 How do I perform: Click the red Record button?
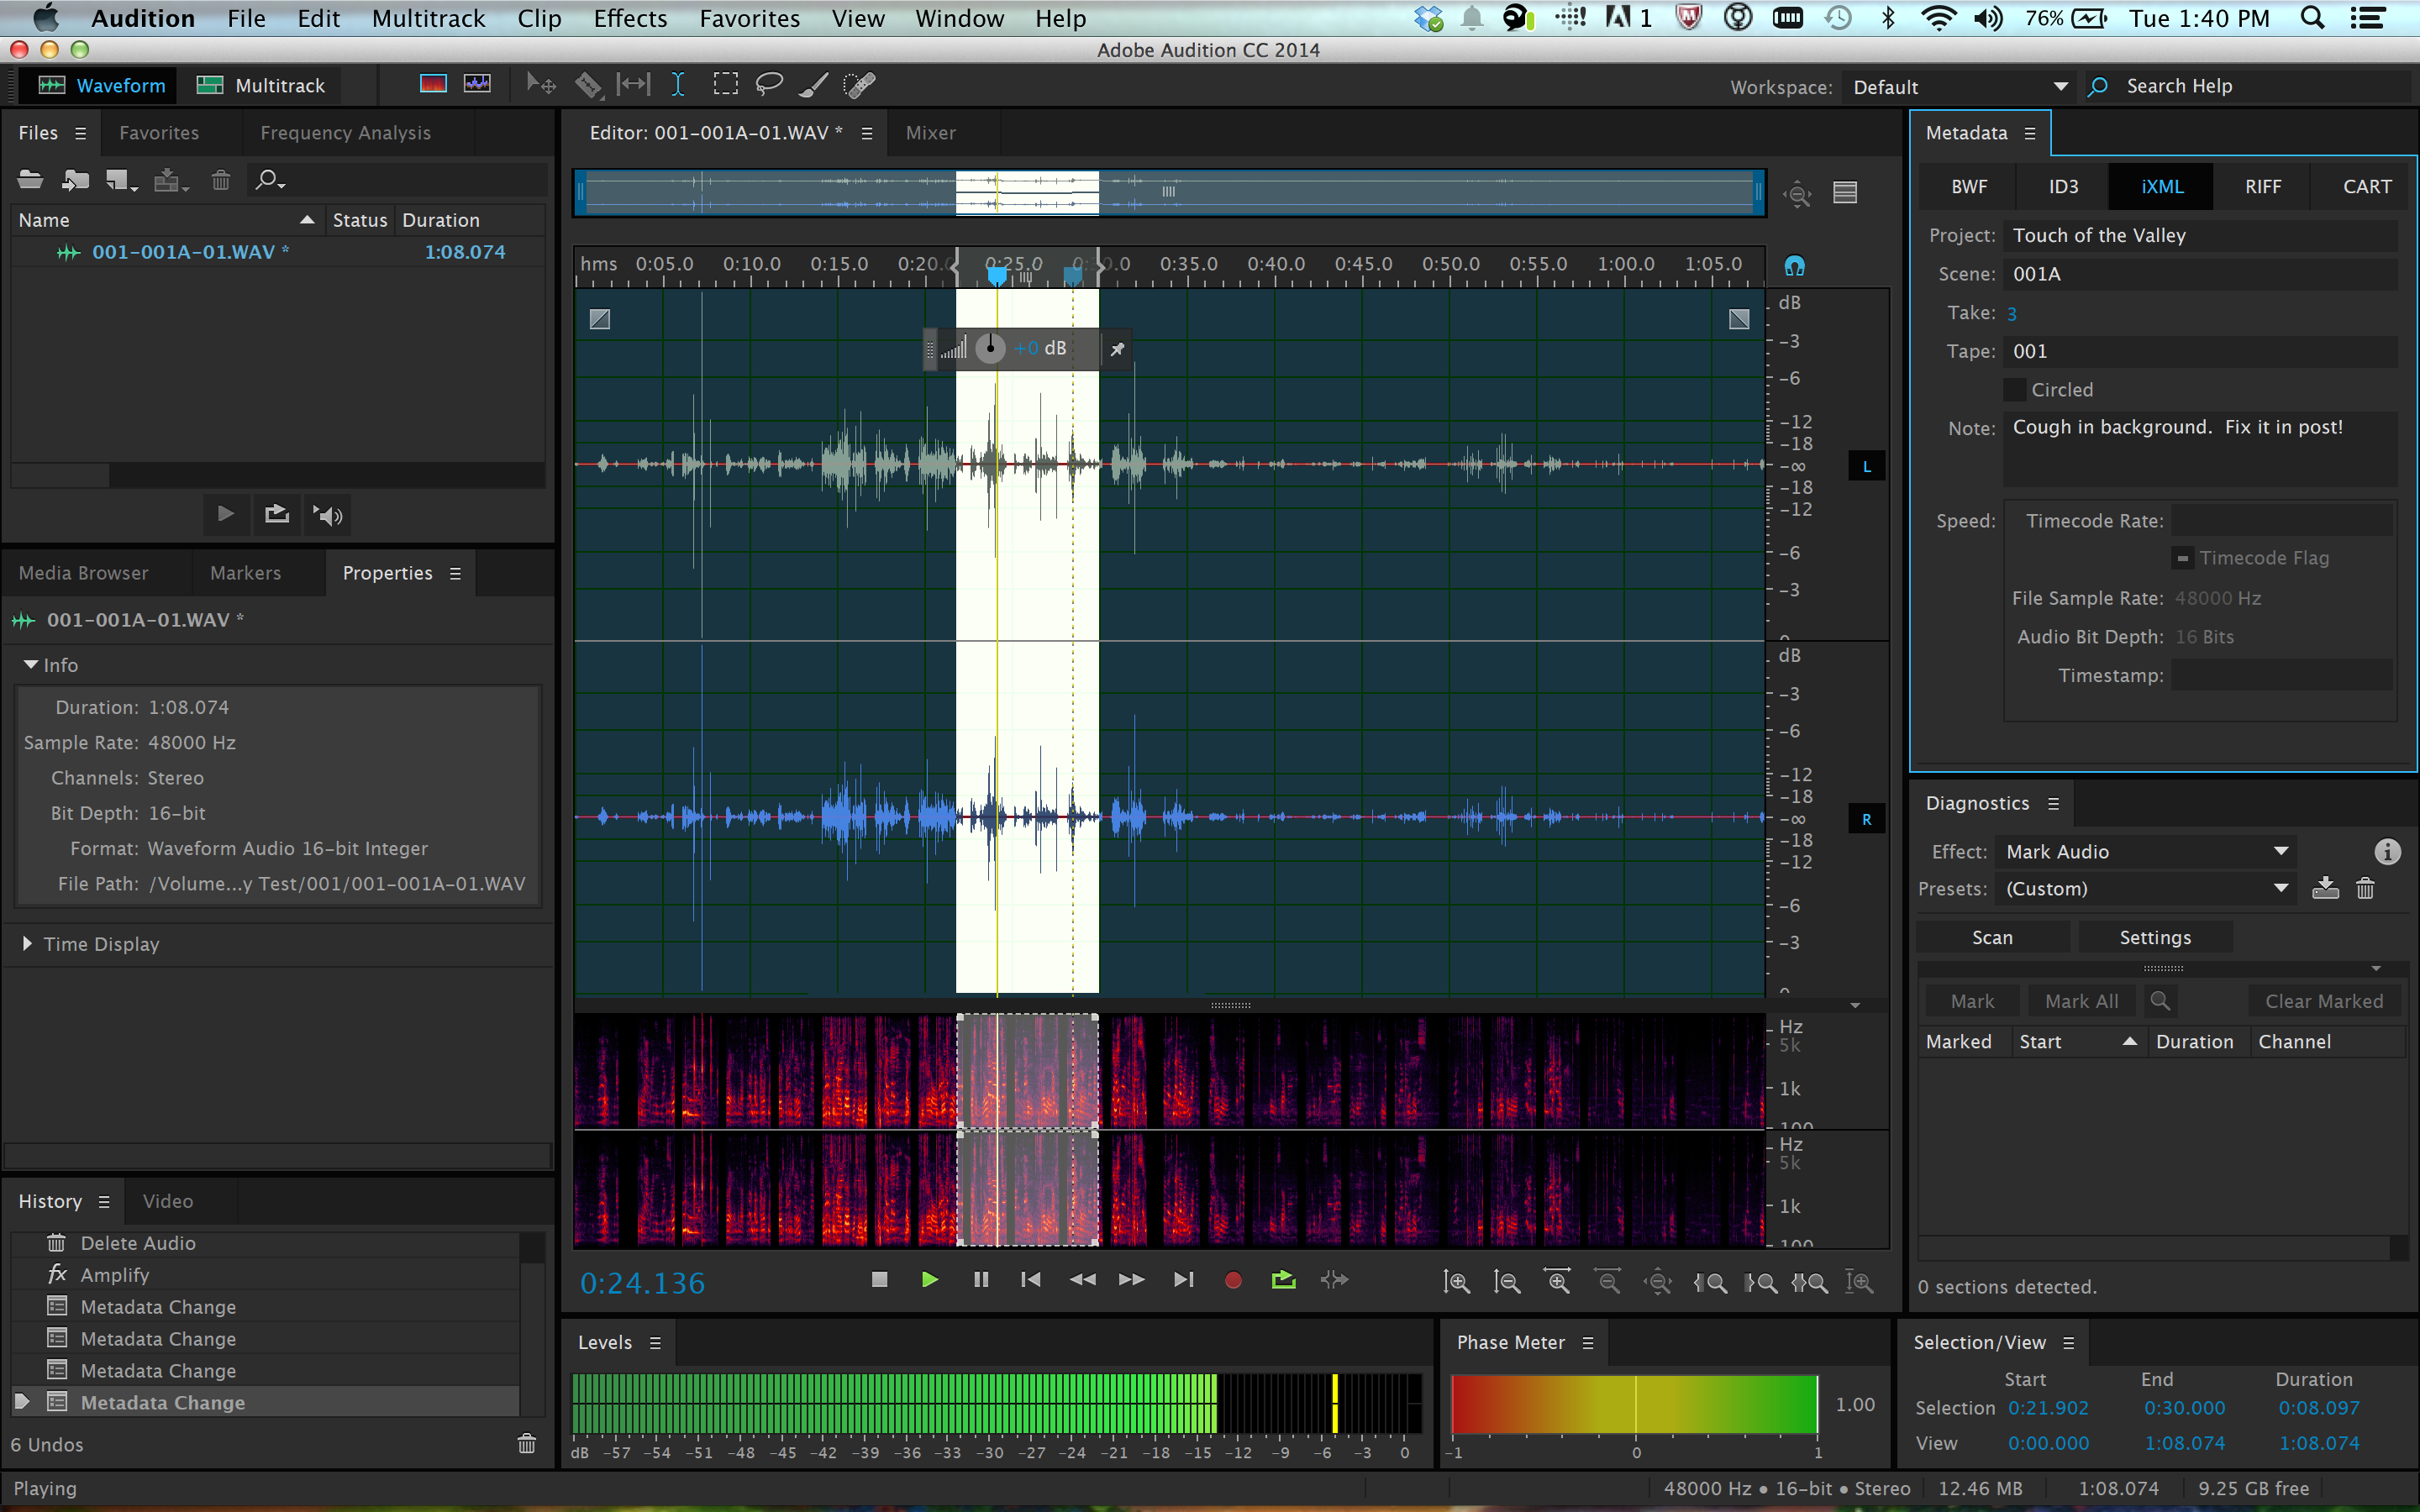click(1233, 1280)
